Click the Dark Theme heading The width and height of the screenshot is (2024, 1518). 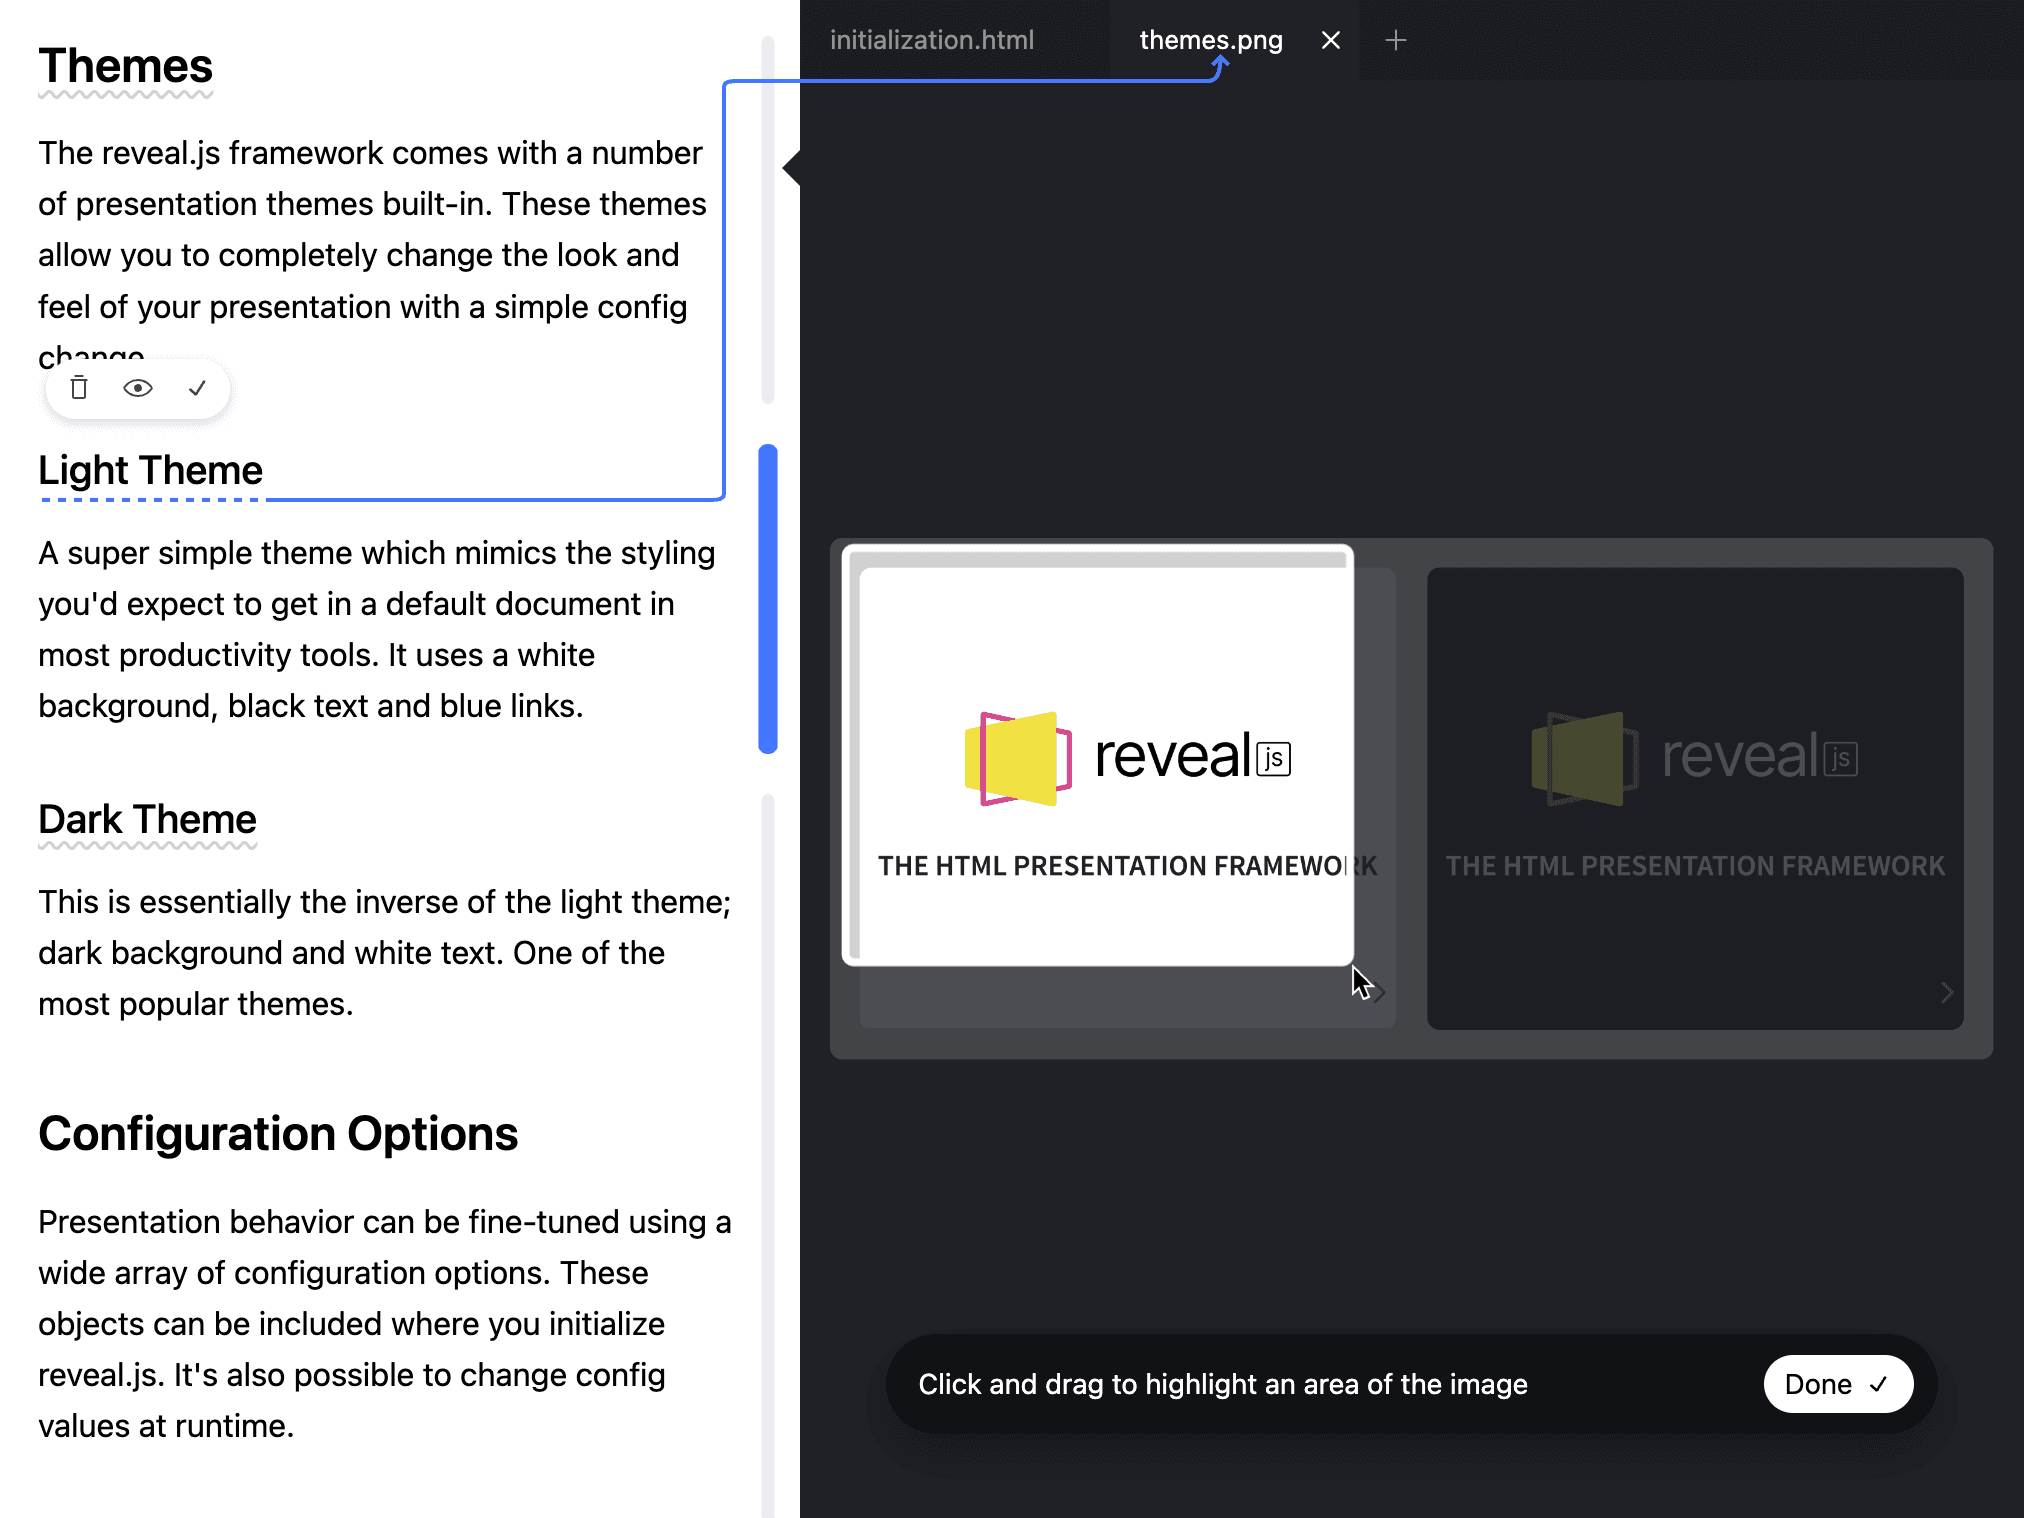click(x=147, y=819)
